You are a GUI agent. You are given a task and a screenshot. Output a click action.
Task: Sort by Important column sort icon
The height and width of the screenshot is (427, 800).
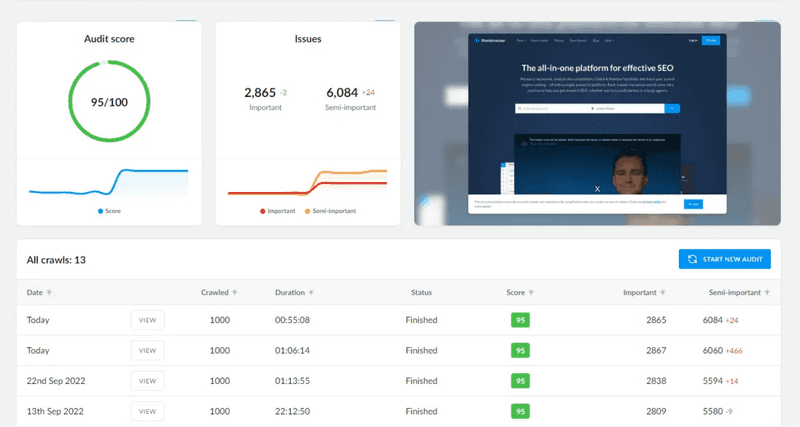tap(663, 293)
